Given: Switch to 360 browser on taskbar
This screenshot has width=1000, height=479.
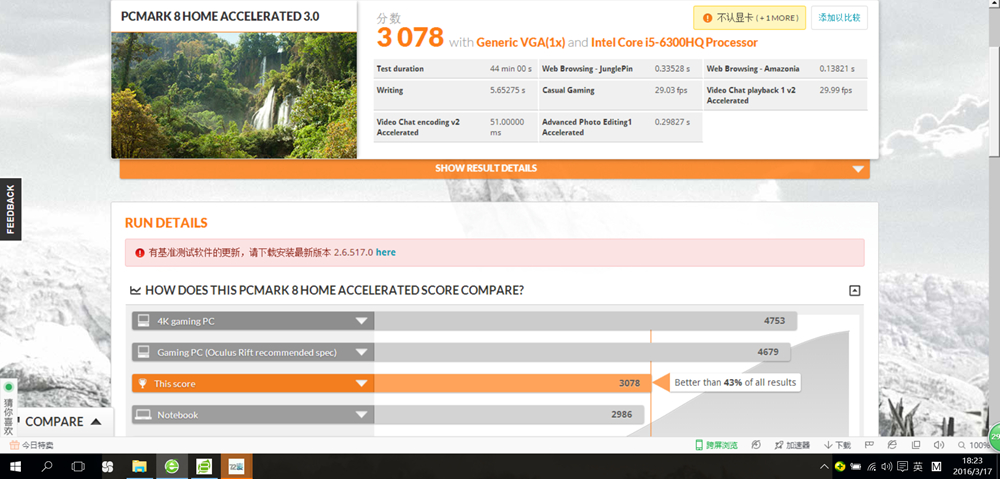Looking at the screenshot, I should 172,467.
